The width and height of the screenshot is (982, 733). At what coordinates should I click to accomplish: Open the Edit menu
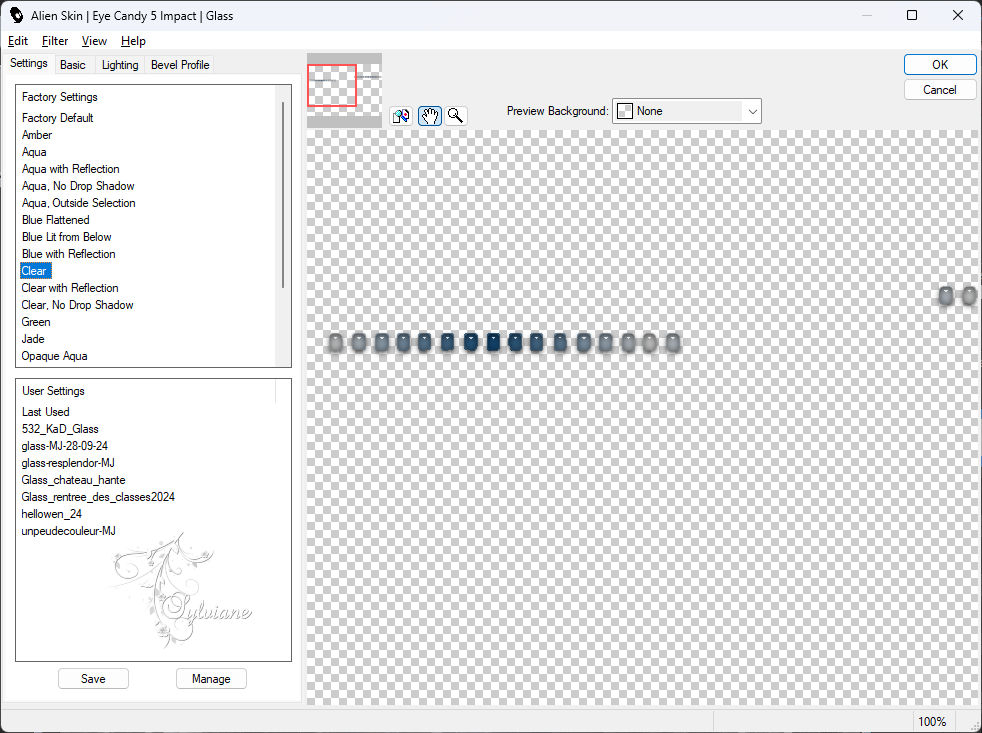click(18, 41)
